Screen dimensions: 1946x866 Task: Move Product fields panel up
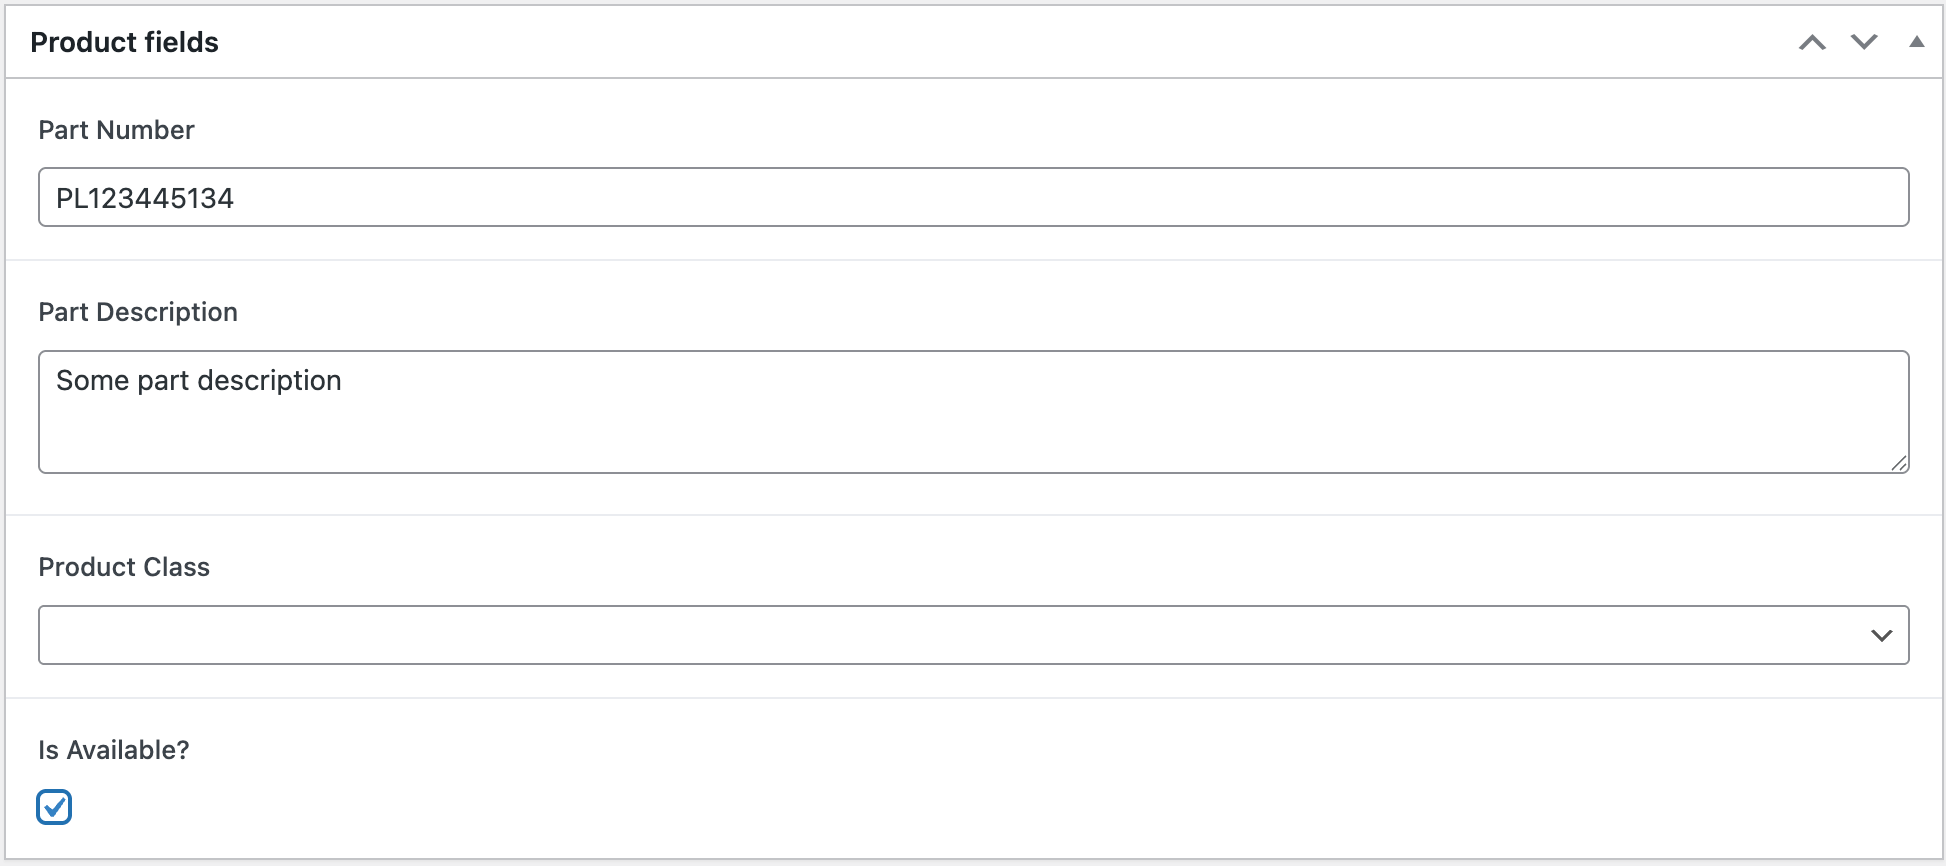pos(1812,42)
